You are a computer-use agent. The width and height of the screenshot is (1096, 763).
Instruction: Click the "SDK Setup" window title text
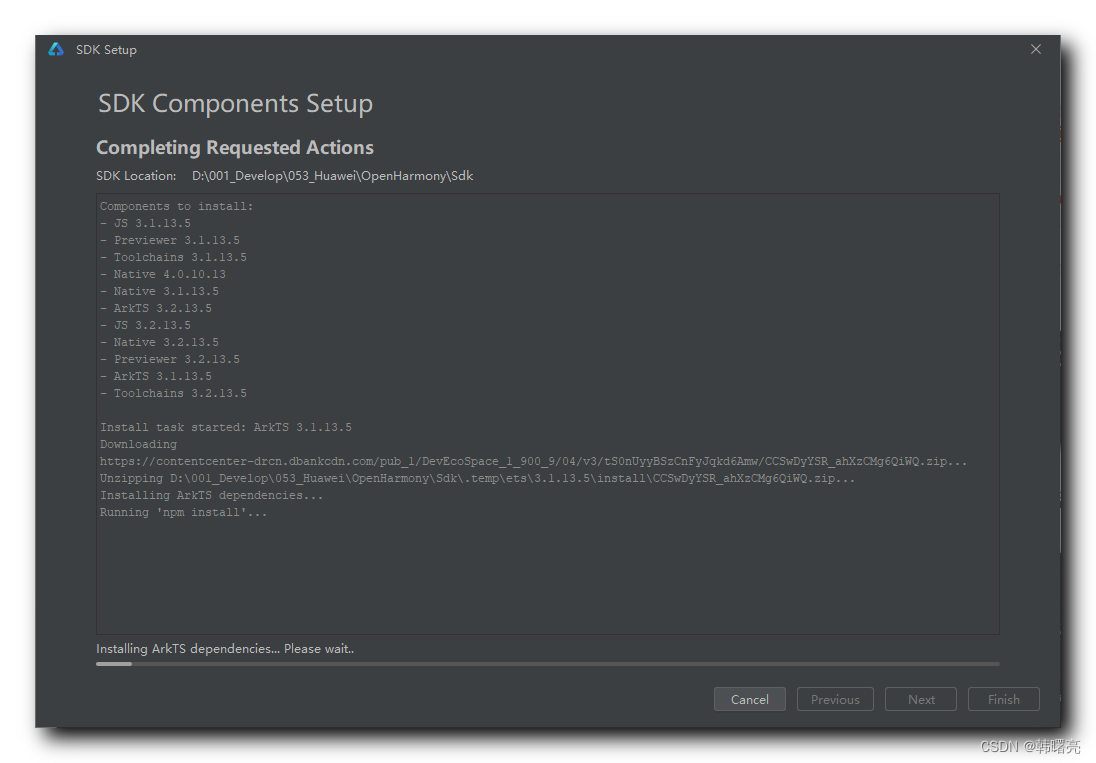pos(106,50)
